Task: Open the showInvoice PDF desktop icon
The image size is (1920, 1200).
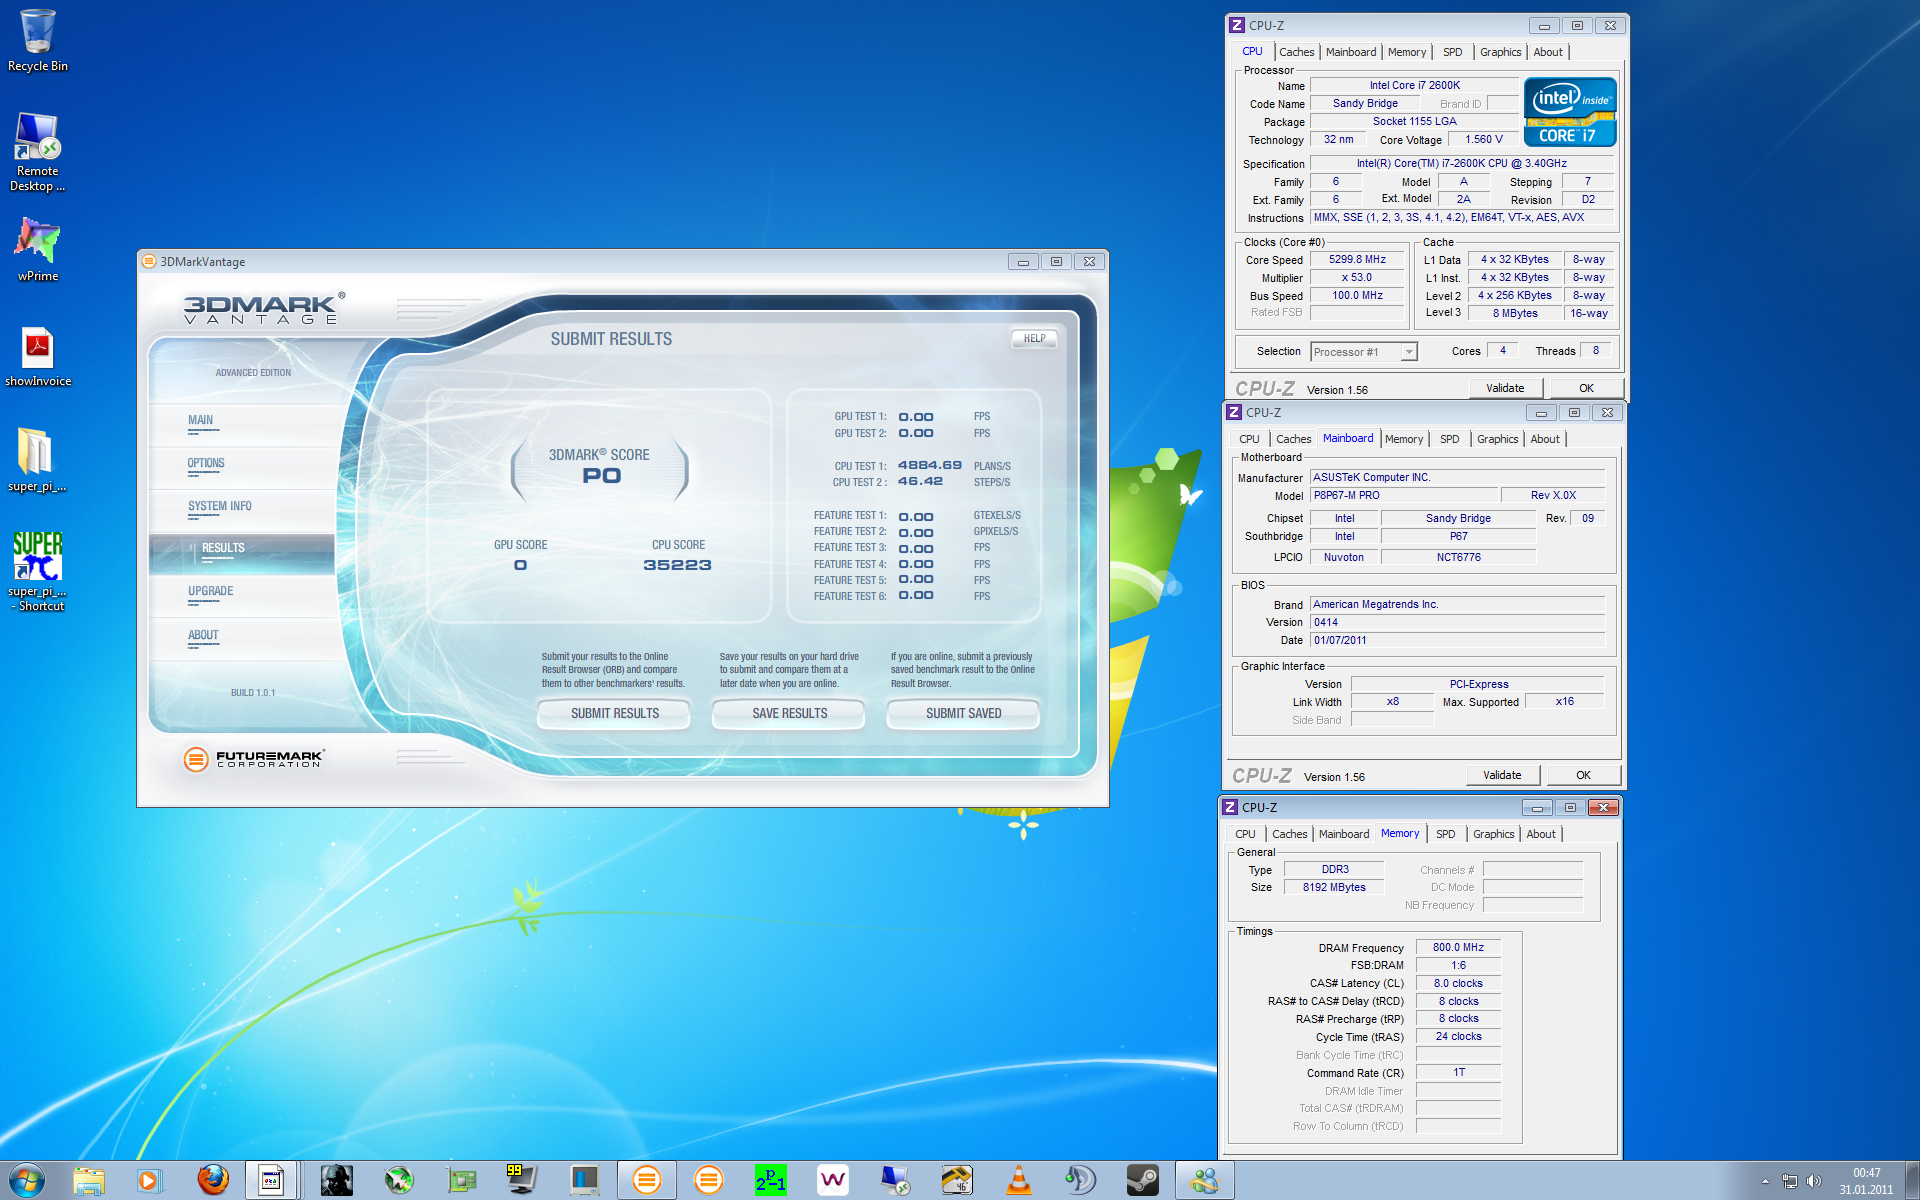Action: [x=38, y=357]
